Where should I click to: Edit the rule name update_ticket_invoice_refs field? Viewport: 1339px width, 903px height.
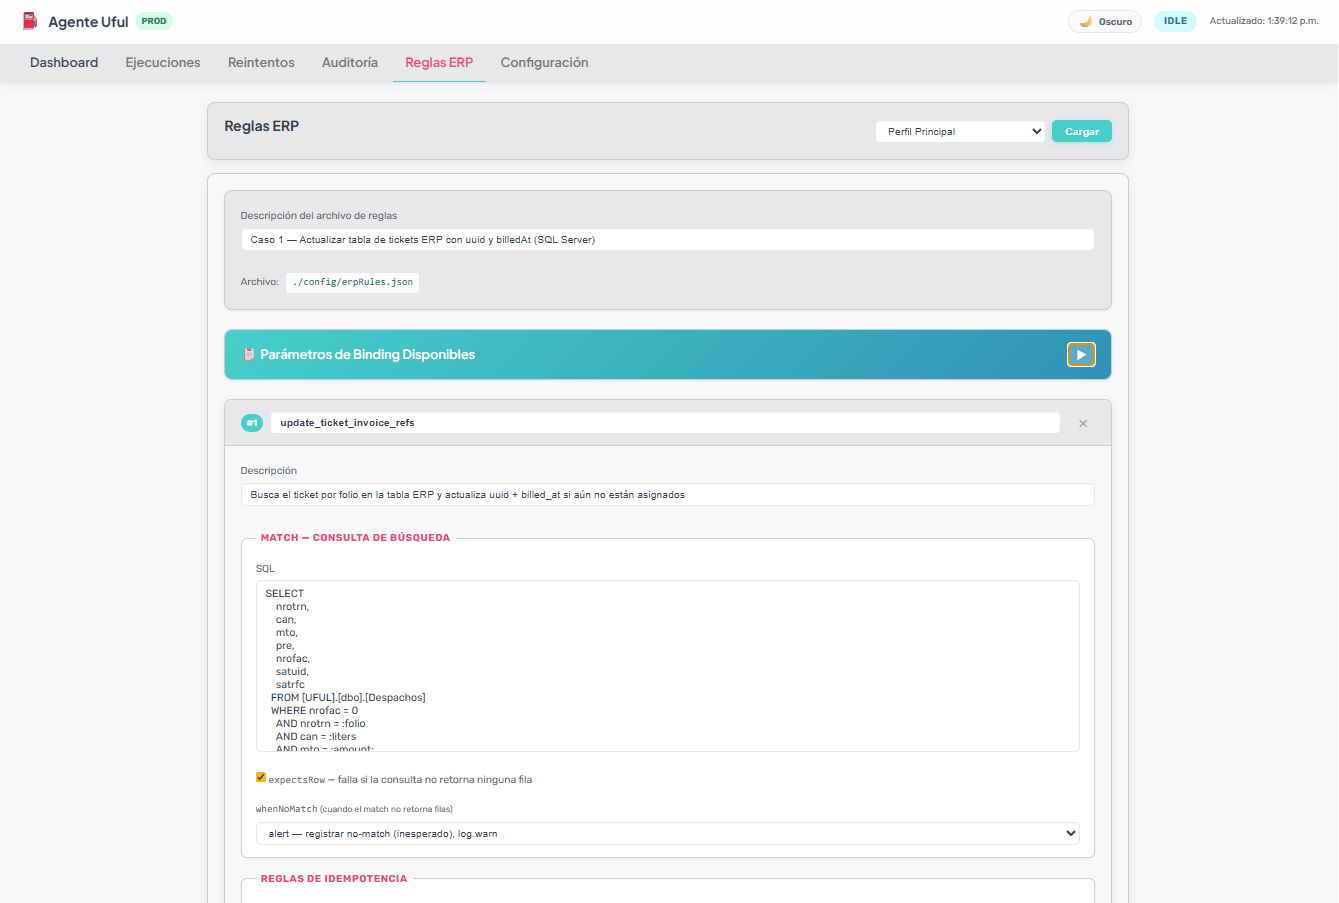click(x=665, y=423)
